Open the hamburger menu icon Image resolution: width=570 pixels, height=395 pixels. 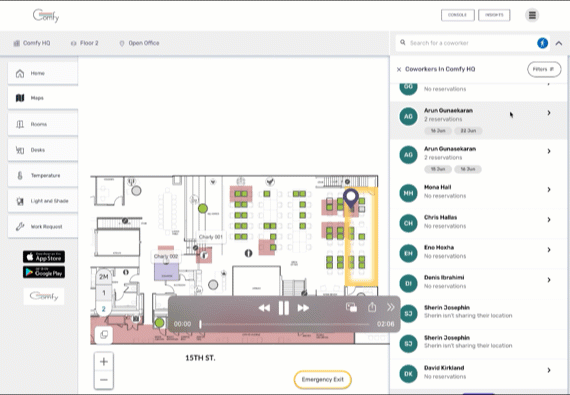532,15
